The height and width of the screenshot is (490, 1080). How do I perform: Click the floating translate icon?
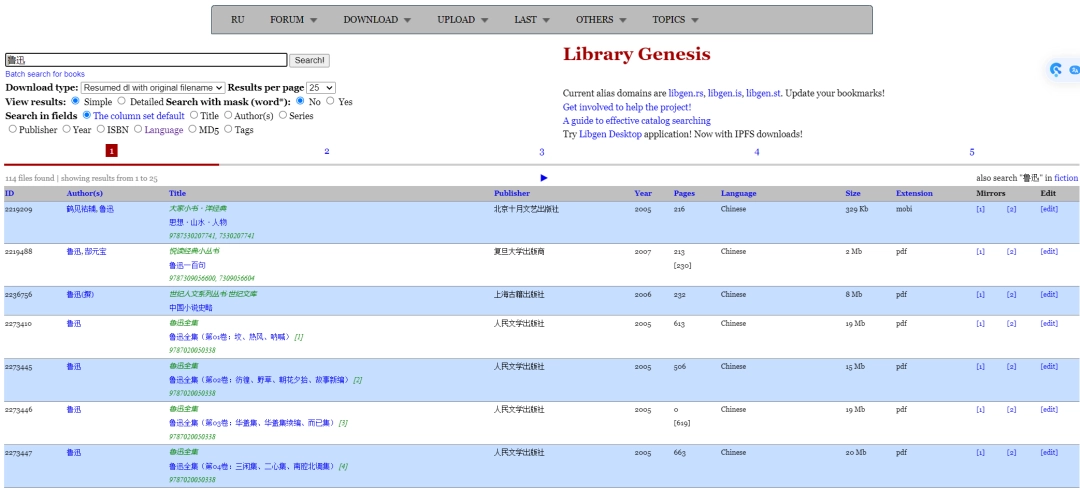(1074, 70)
